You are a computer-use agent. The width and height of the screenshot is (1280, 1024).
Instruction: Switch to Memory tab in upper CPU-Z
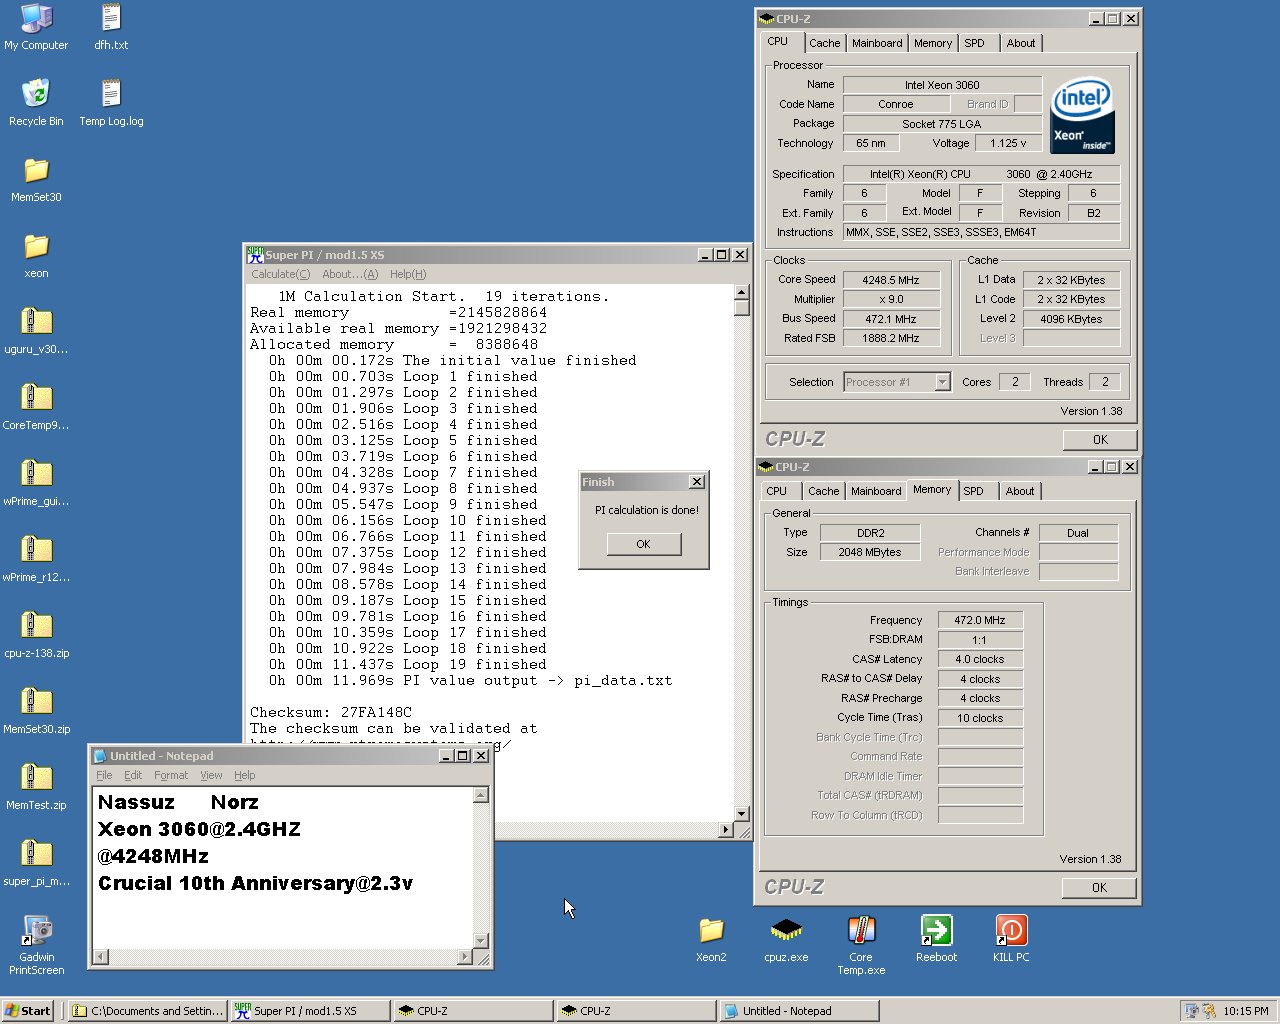point(933,43)
